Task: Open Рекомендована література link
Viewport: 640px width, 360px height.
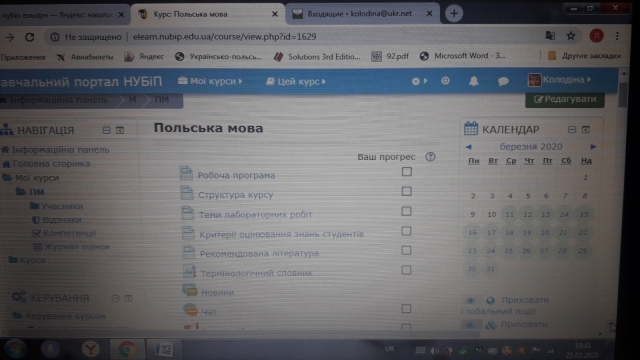Action: coord(259,253)
